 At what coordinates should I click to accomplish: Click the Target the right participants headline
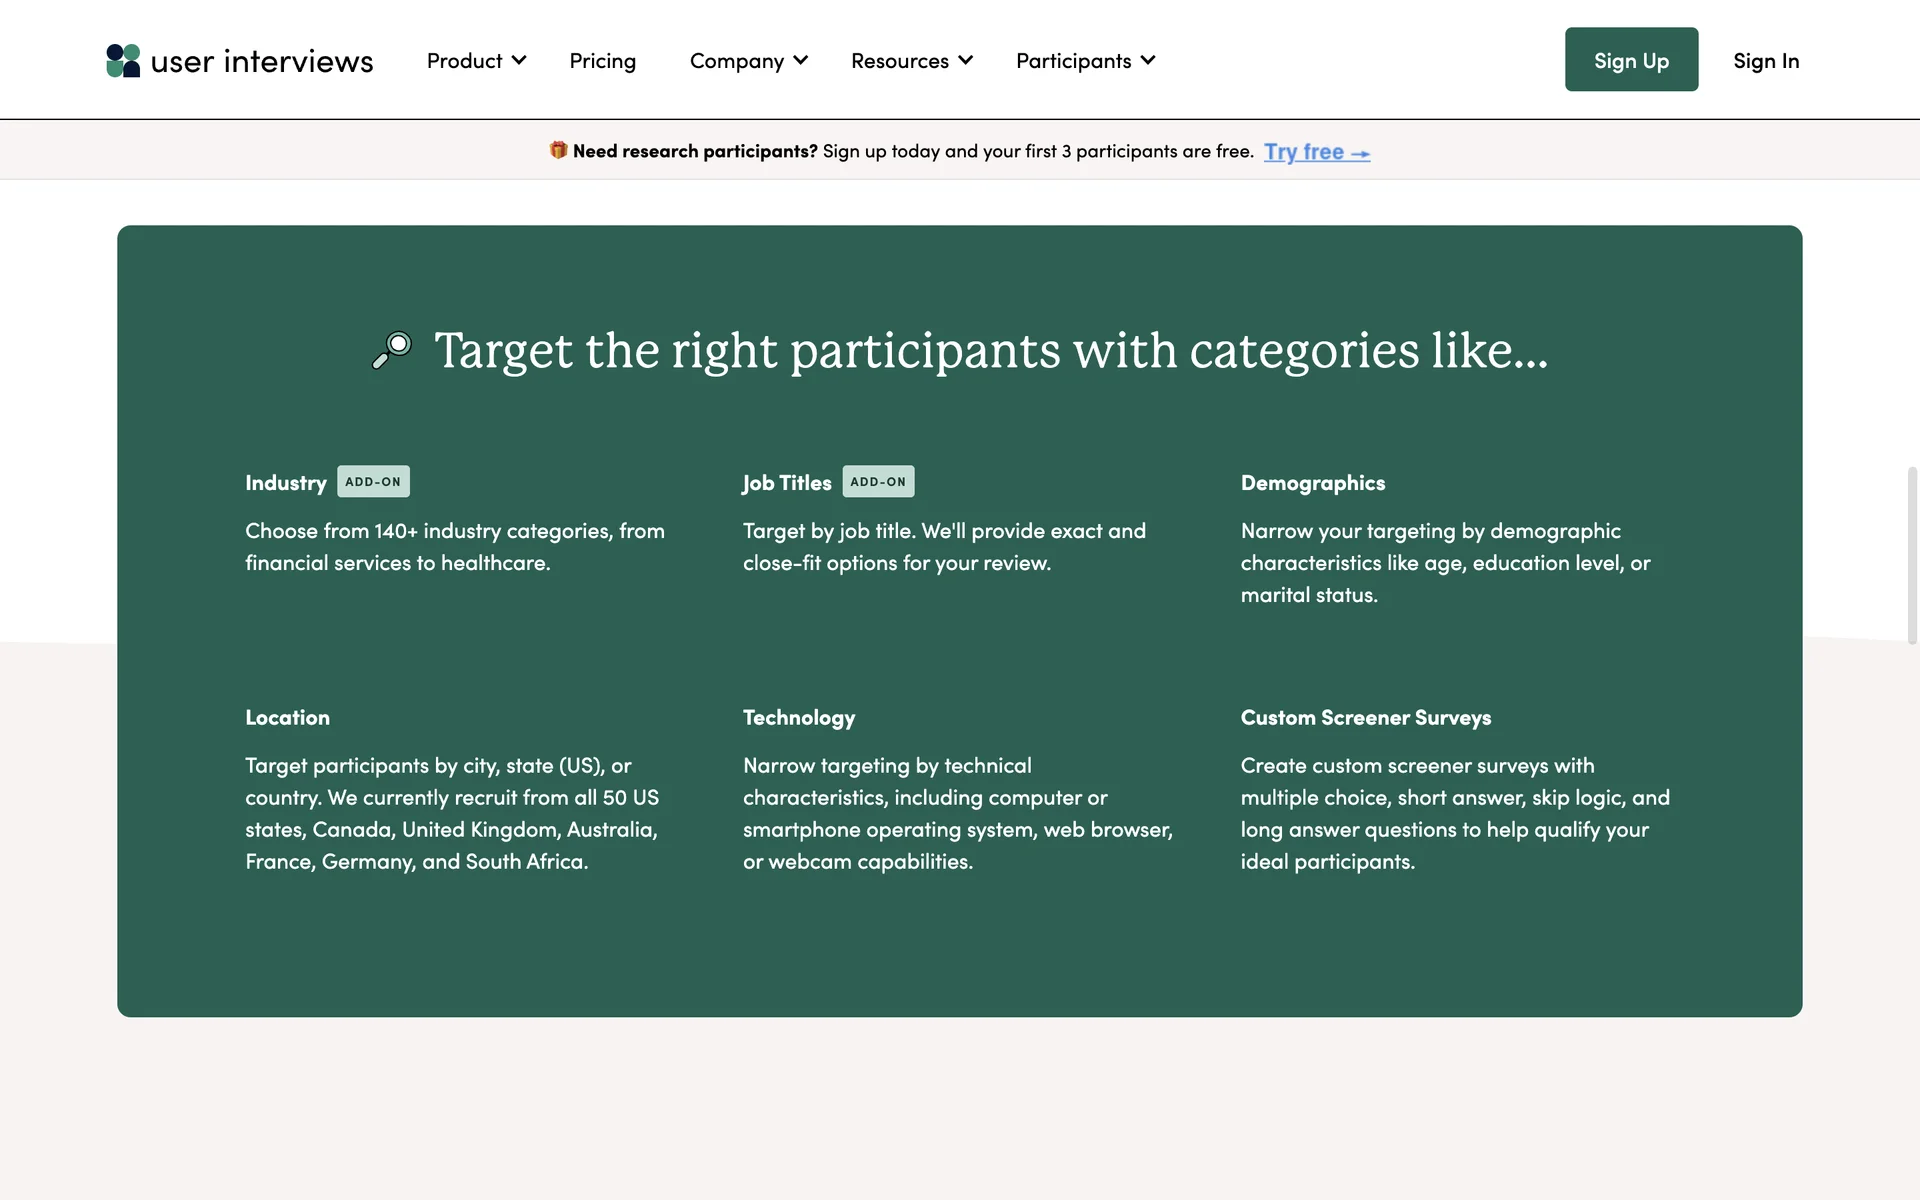(x=990, y=351)
